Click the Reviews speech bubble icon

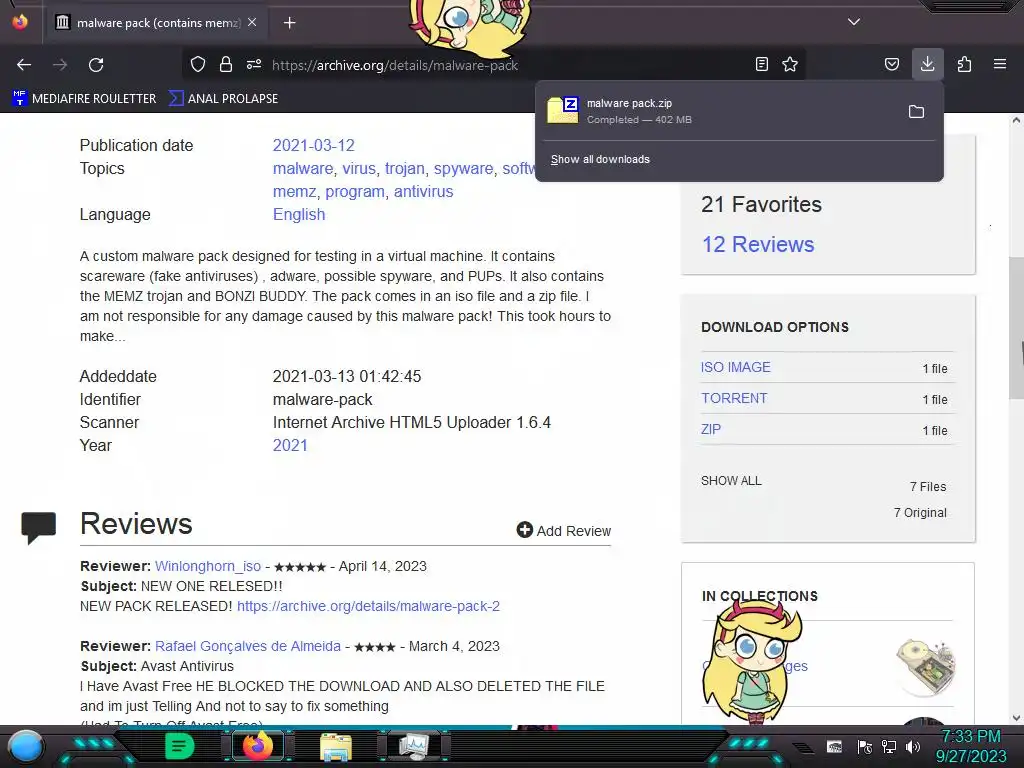tap(39, 526)
